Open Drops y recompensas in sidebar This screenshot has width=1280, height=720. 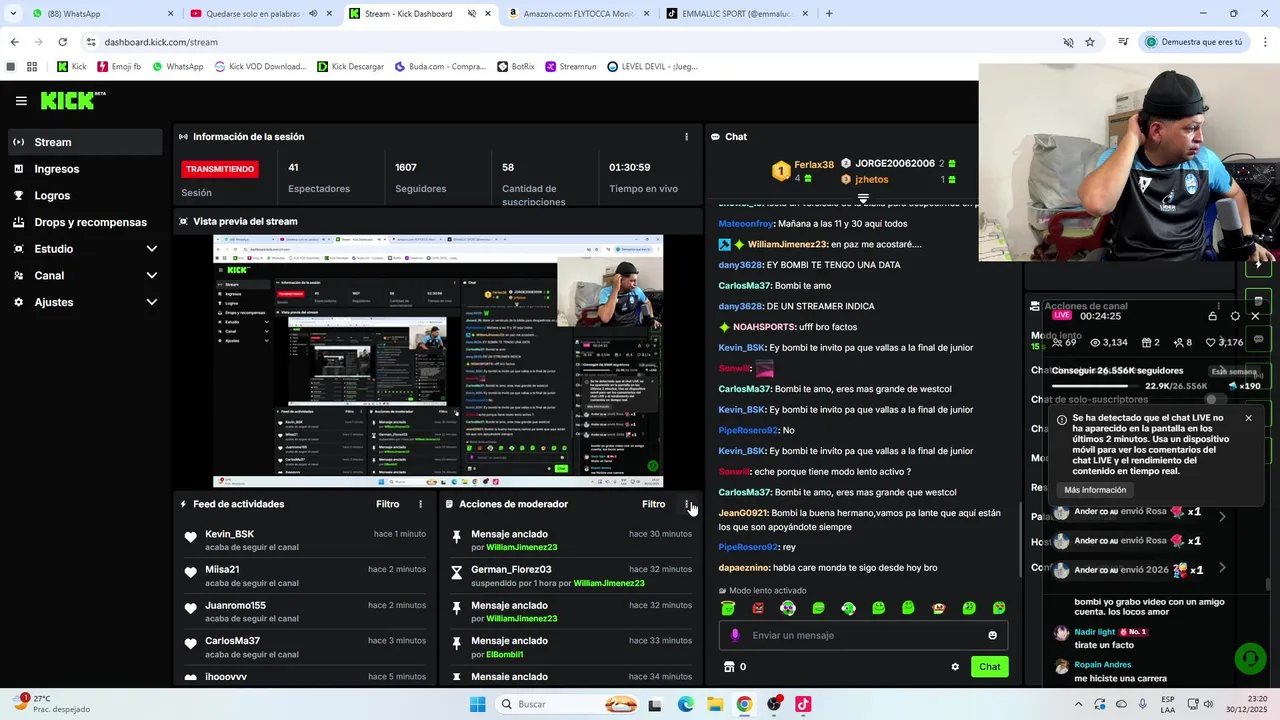click(x=86, y=222)
